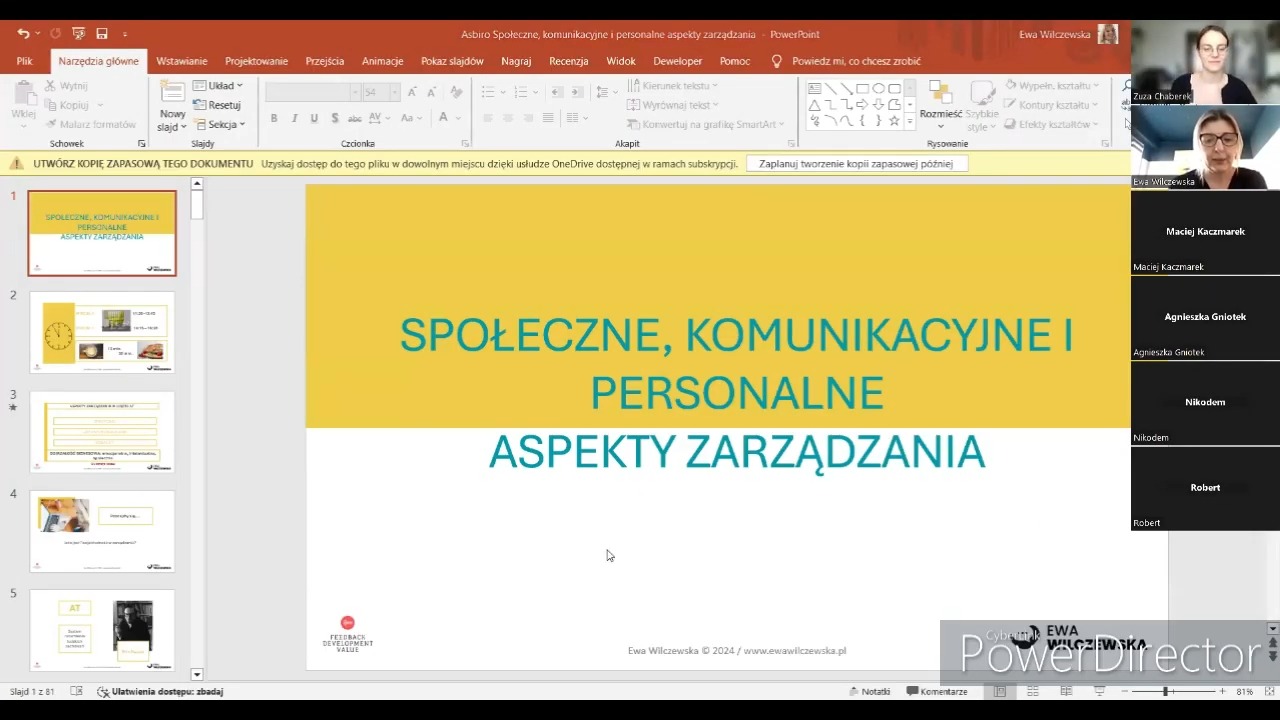Click the decrease indent icon

557,92
